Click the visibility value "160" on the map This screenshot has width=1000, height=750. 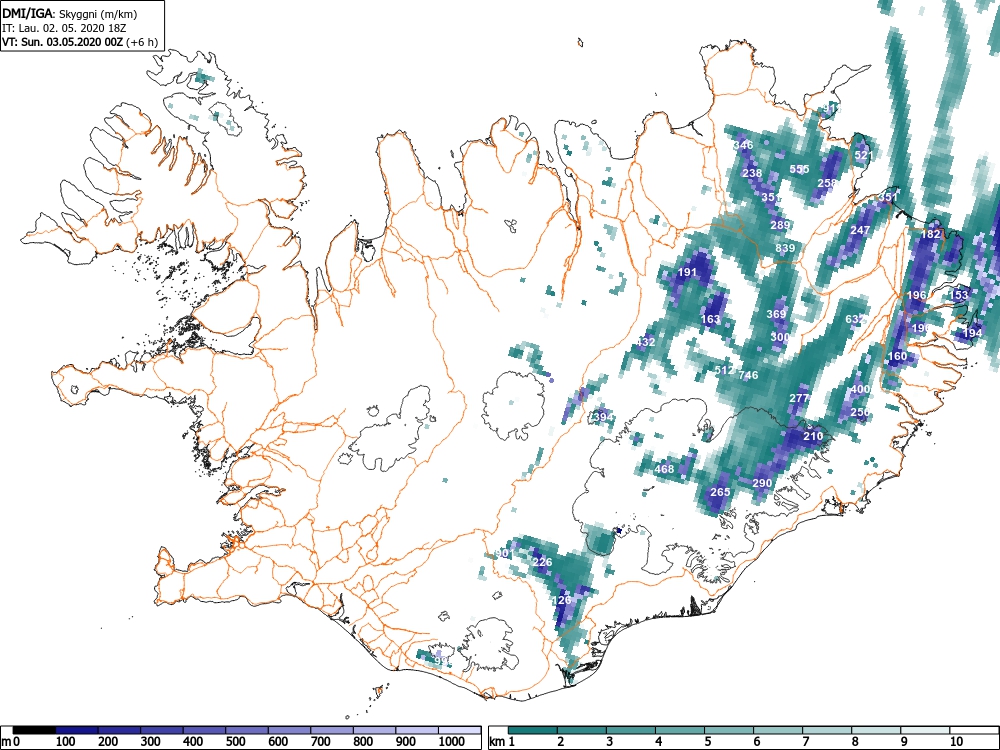pos(897,356)
